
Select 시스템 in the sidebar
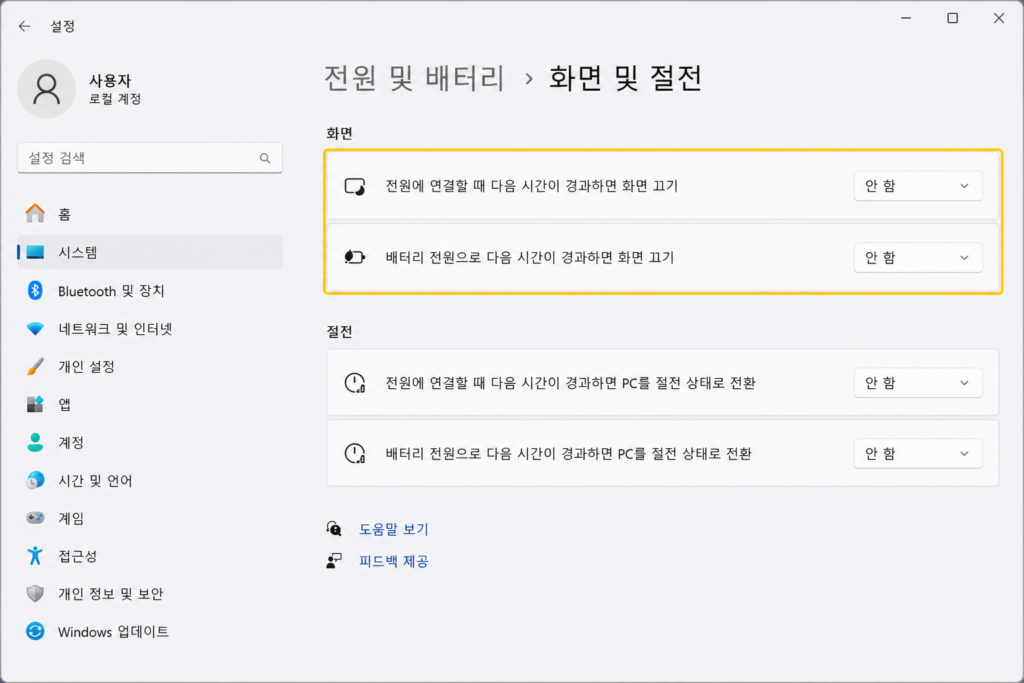tap(150, 252)
